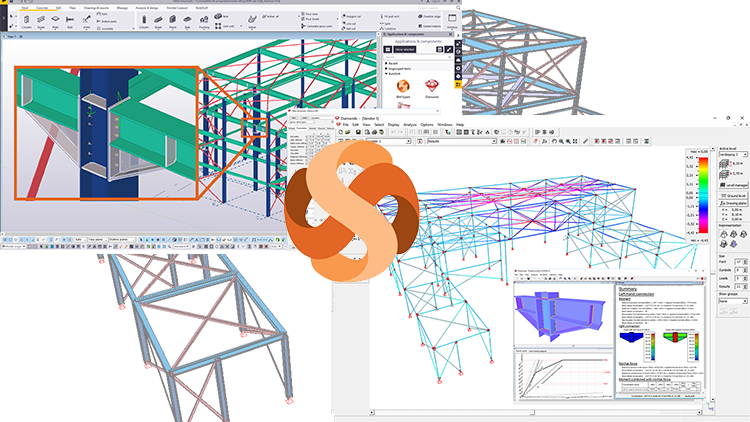Open the Active level dropdown in Diamonds
The width and height of the screenshot is (750, 422).
point(733,155)
